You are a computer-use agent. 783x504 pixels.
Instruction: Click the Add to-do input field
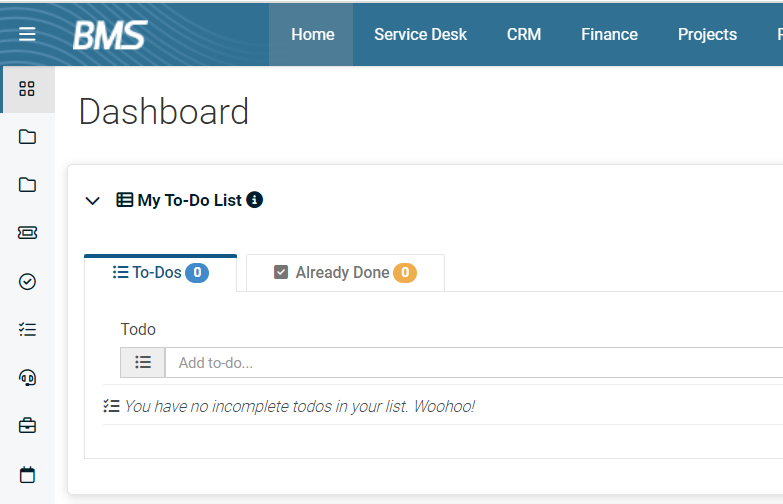point(474,363)
